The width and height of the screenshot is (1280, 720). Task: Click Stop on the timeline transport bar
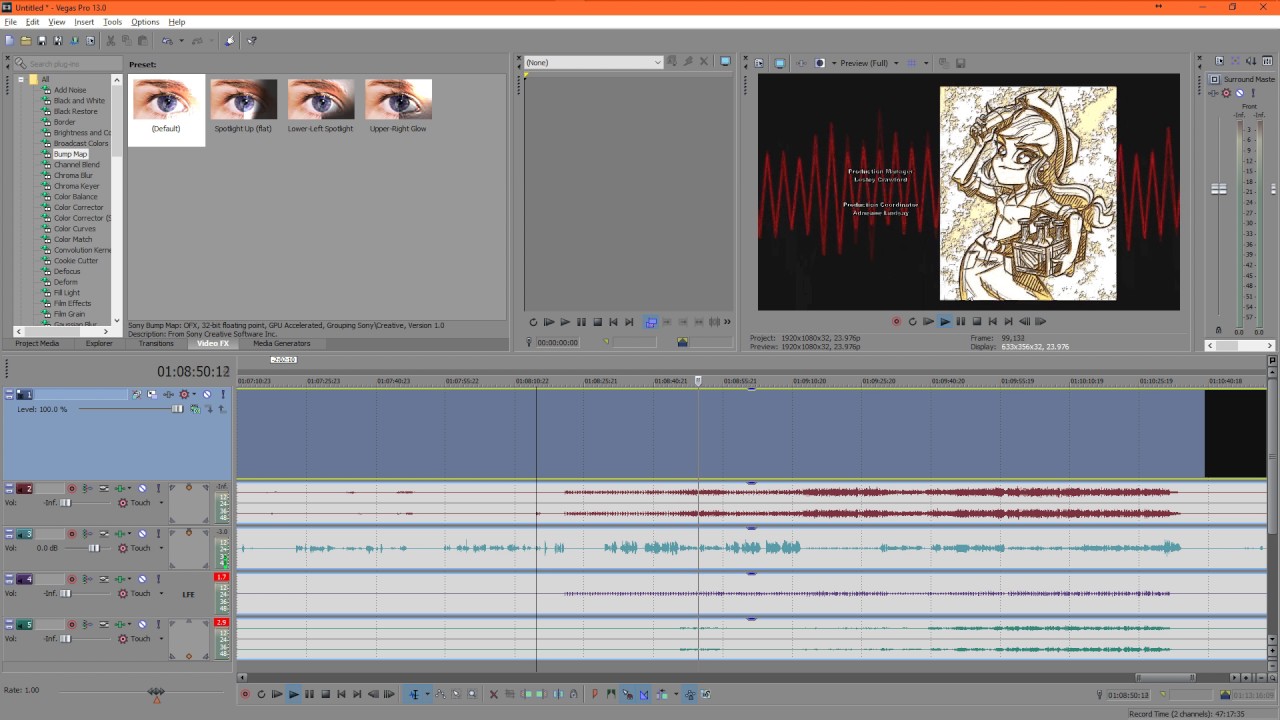[x=325, y=694]
